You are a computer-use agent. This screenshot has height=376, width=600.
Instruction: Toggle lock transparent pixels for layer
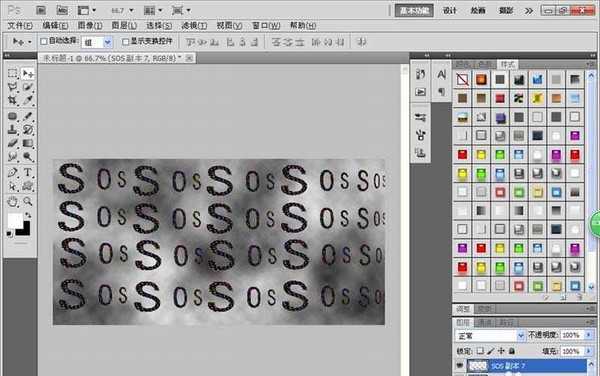(x=480, y=351)
